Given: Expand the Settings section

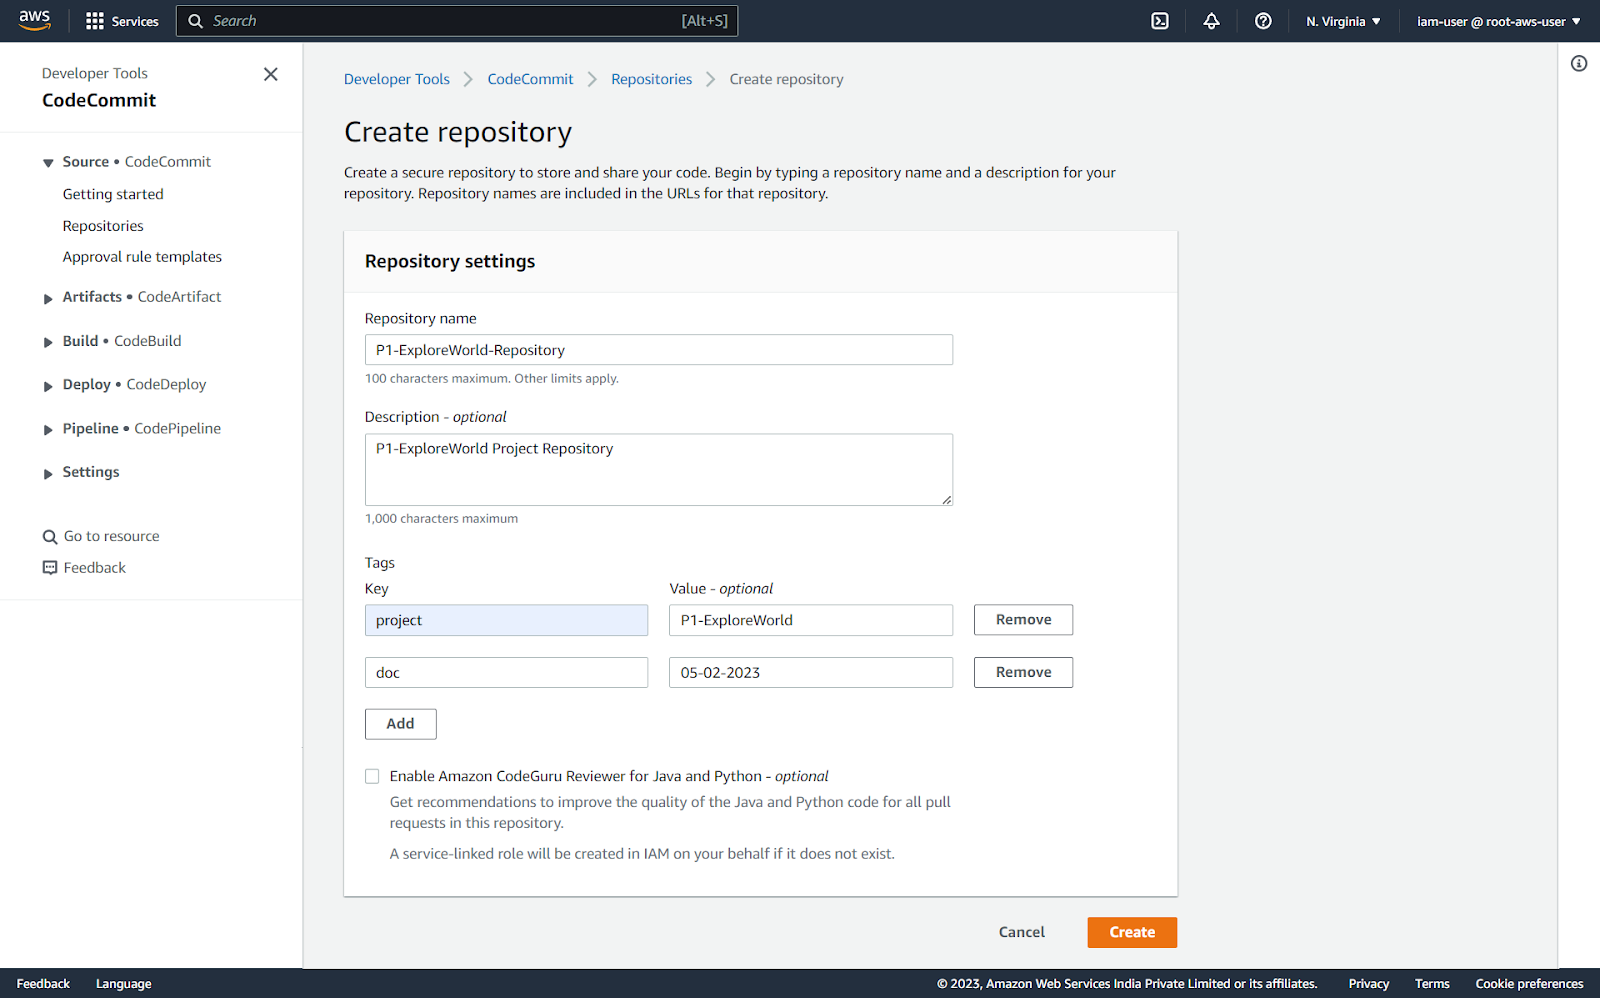Looking at the screenshot, I should click(48, 473).
